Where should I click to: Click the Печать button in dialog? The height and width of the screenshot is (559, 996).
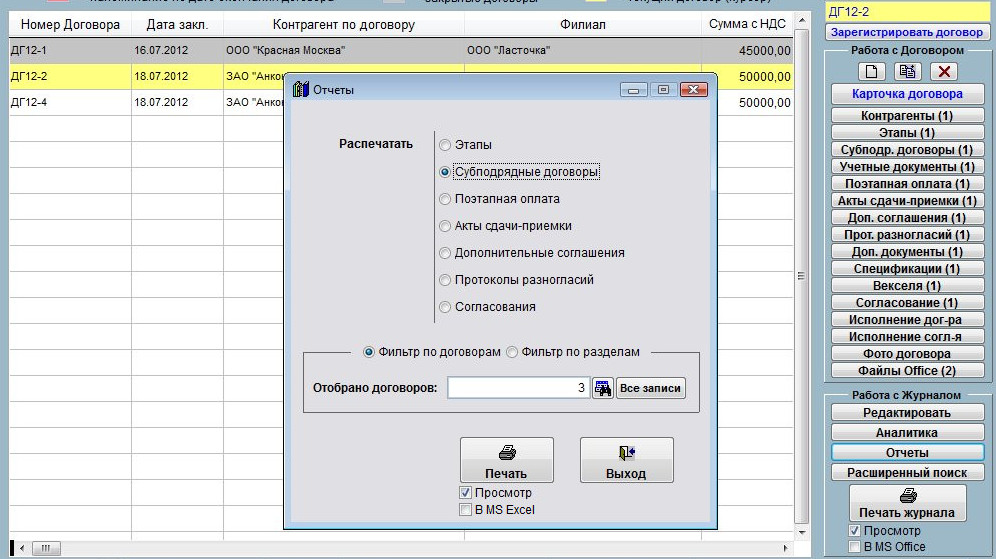pyautogui.click(x=506, y=460)
